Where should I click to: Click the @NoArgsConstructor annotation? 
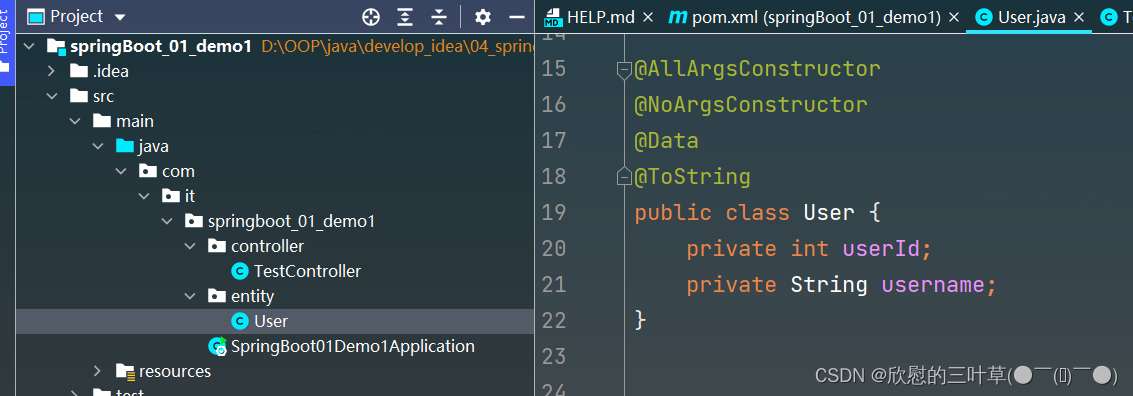click(x=751, y=106)
